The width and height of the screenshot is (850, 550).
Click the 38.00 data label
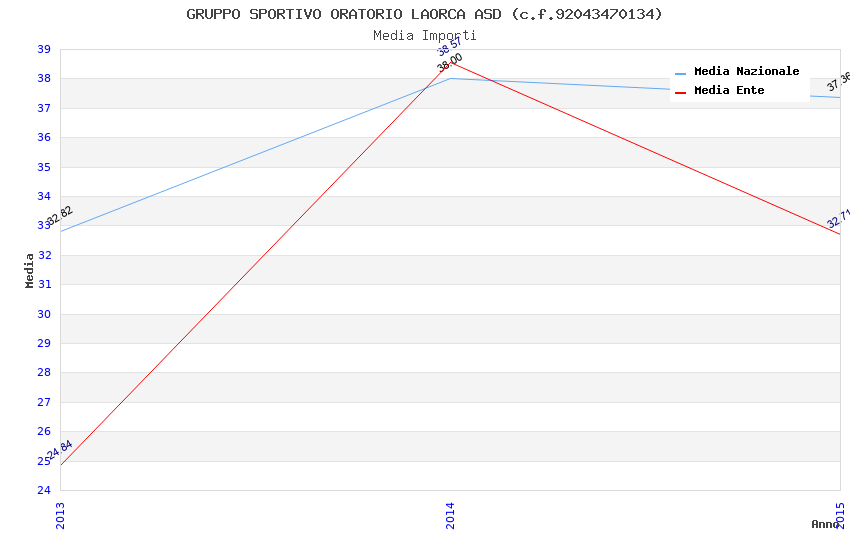pyautogui.click(x=450, y=62)
